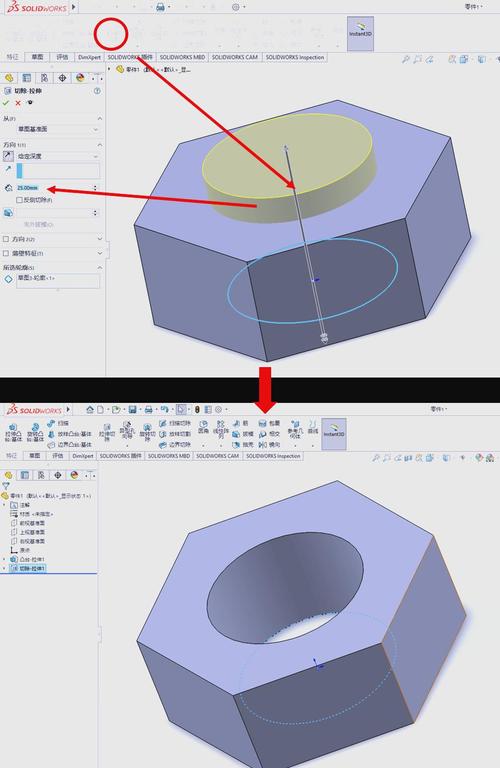Click the Linear Pattern tool in lower ribbon
The height and width of the screenshot is (768, 500).
pos(221,429)
